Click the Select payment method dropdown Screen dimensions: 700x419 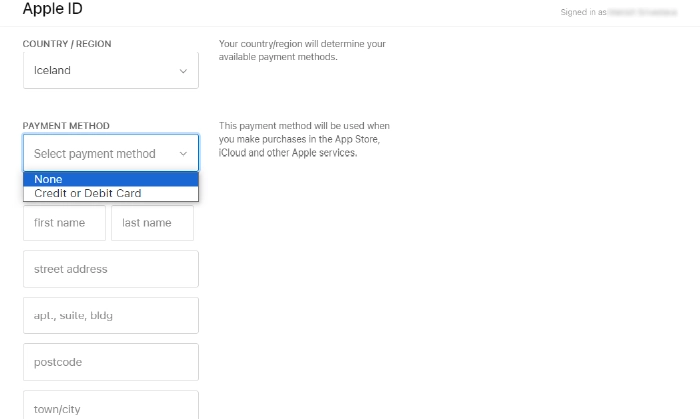pyautogui.click(x=111, y=153)
